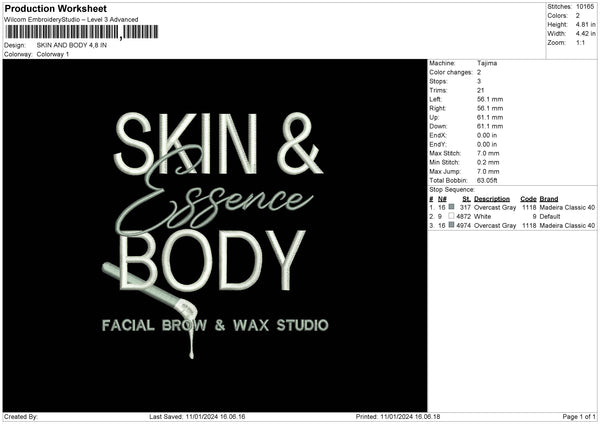Click the 'Max Jump:' label

pos(445,171)
